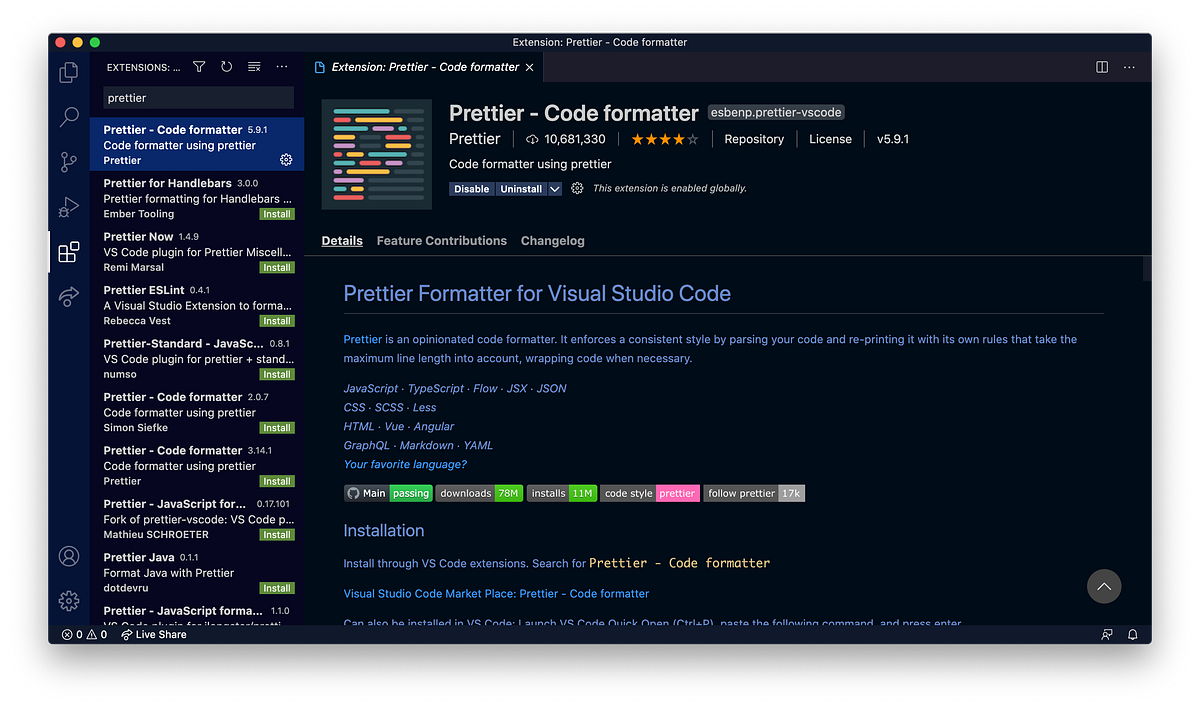Open the Source Control view

tap(69, 162)
